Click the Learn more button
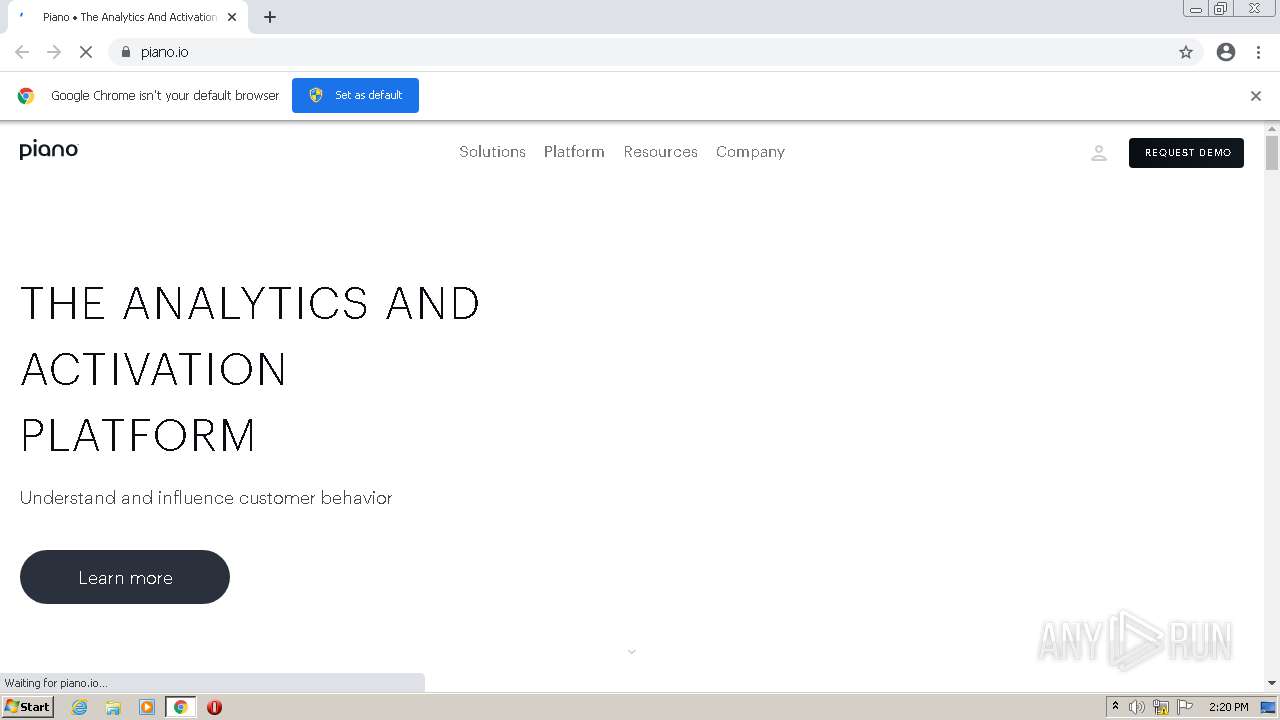The width and height of the screenshot is (1280, 720). coord(125,577)
